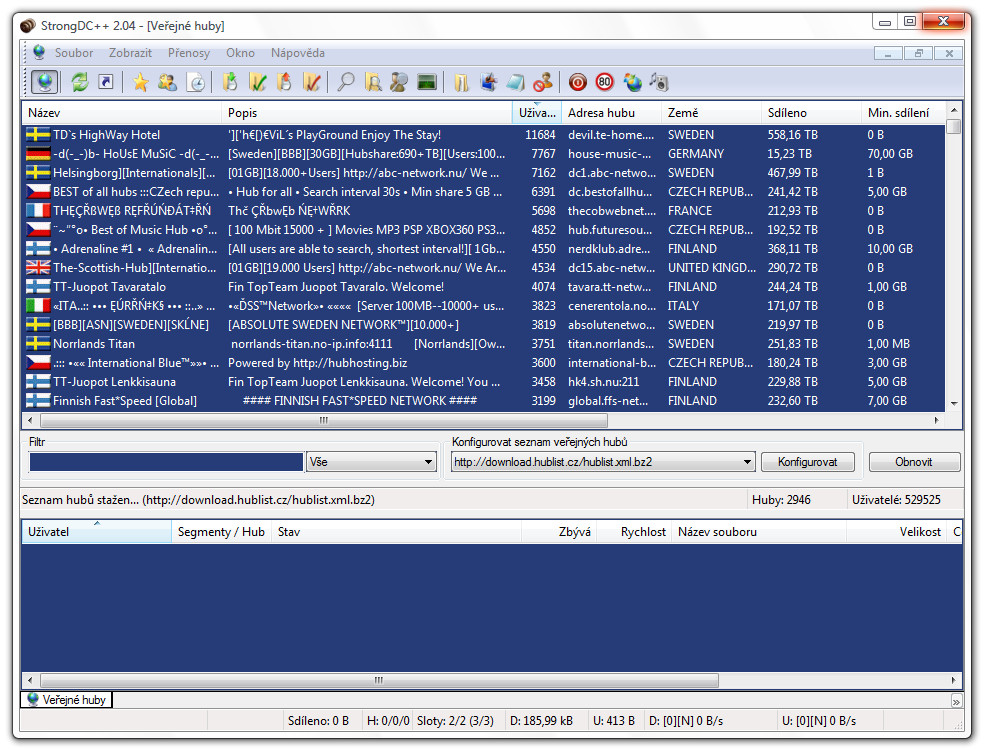Screen dimensions: 985x750
Task: Sort hubs by the Popis column header
Action: (x=367, y=113)
